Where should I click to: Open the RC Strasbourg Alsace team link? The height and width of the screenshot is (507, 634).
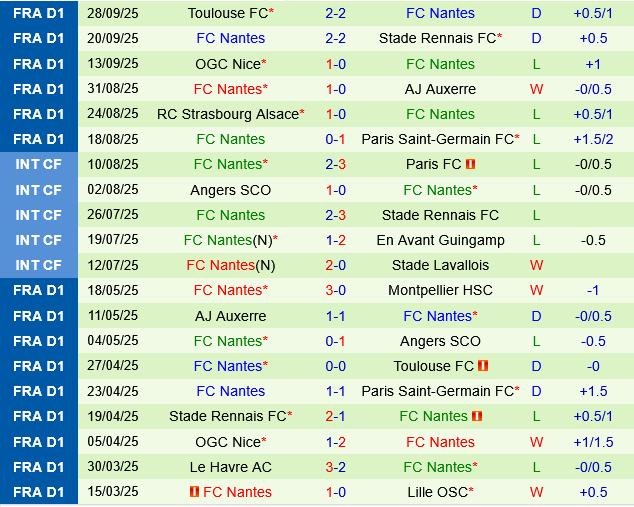[228, 114]
